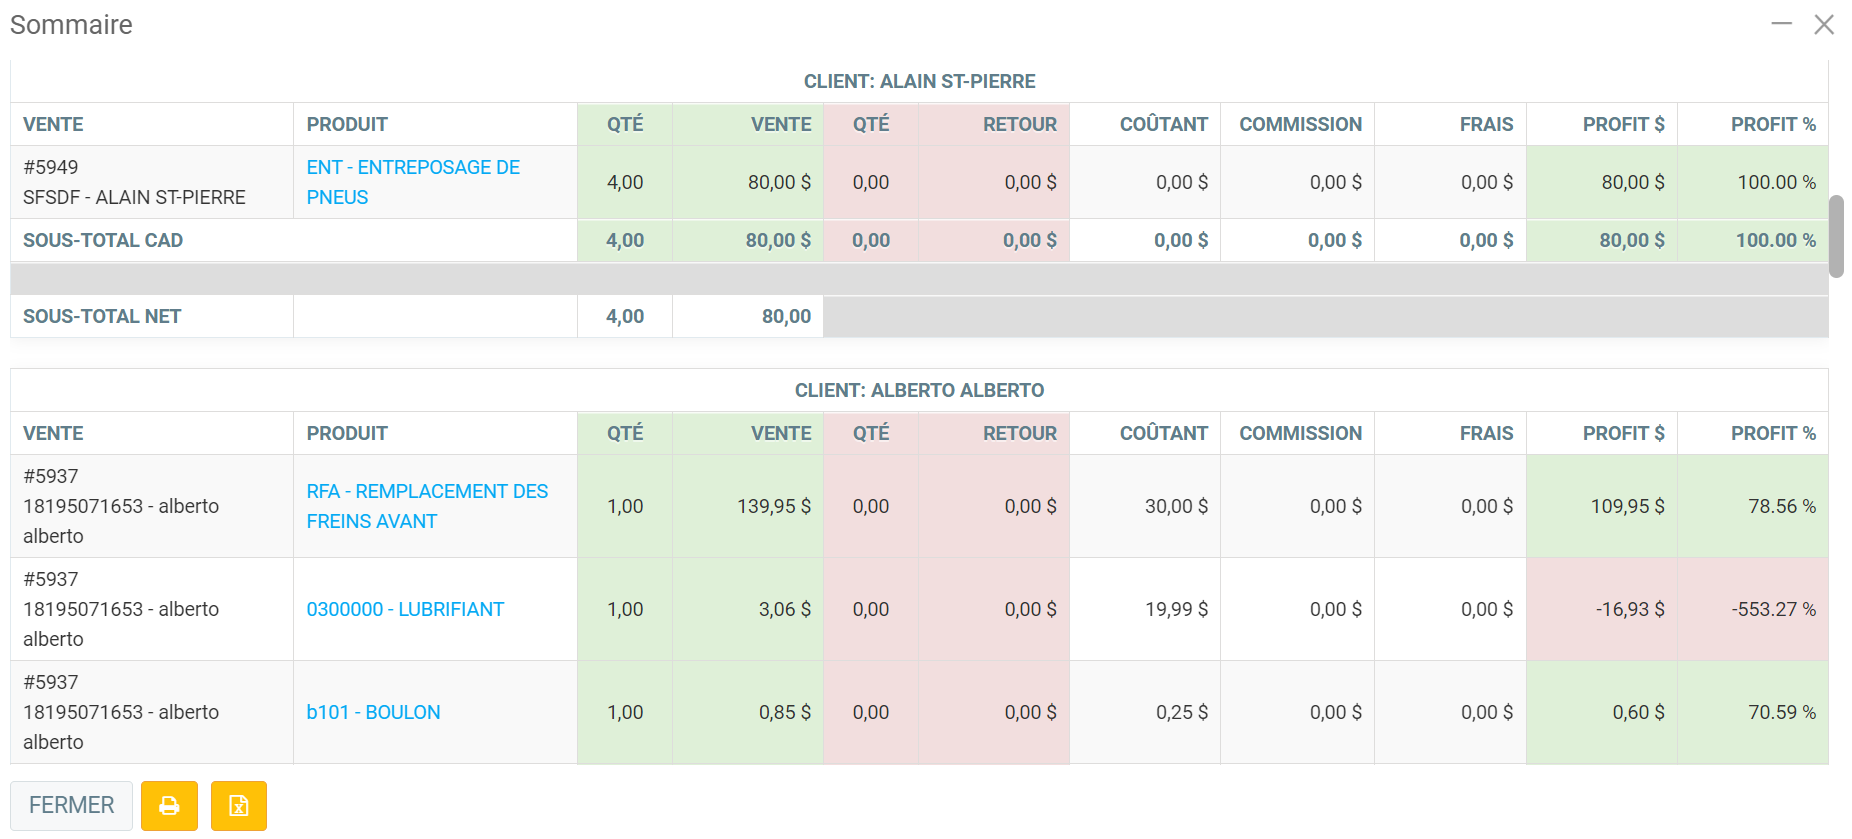
Task: Click the CLIENT: ALBERTO ALBERTO section header
Action: (x=919, y=390)
